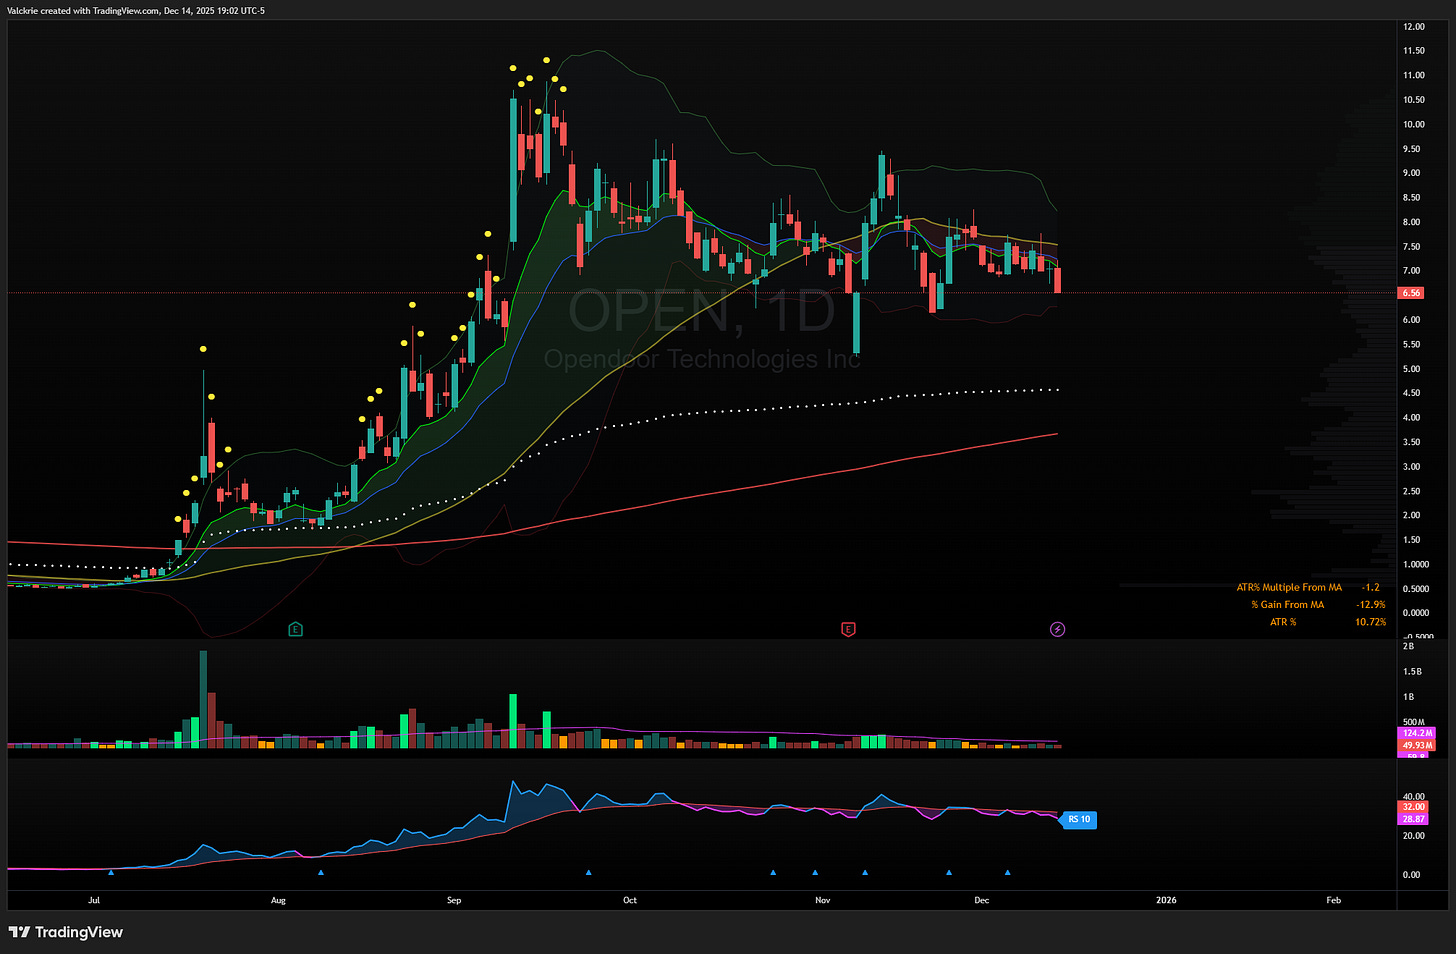This screenshot has height=954, width=1456.
Task: Click the 0.00 RS axis label
Action: [1411, 875]
